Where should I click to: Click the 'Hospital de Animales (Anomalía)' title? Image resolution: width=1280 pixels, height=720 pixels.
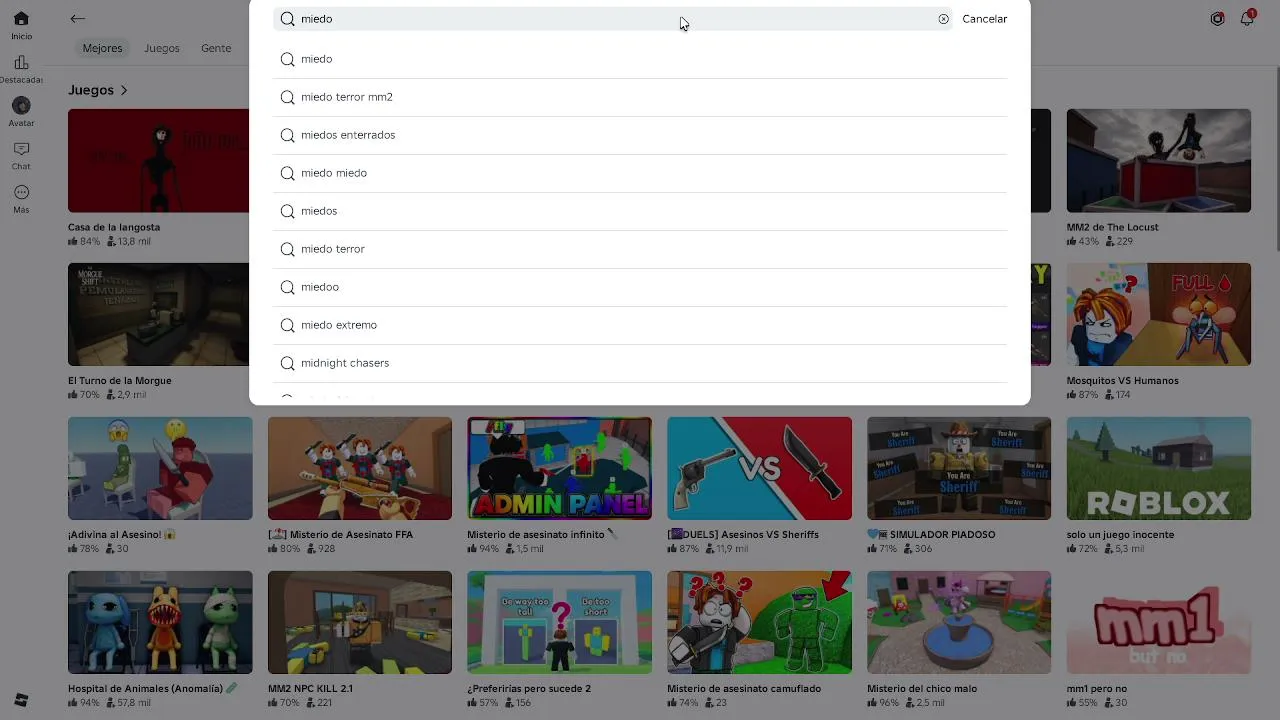tap(152, 689)
